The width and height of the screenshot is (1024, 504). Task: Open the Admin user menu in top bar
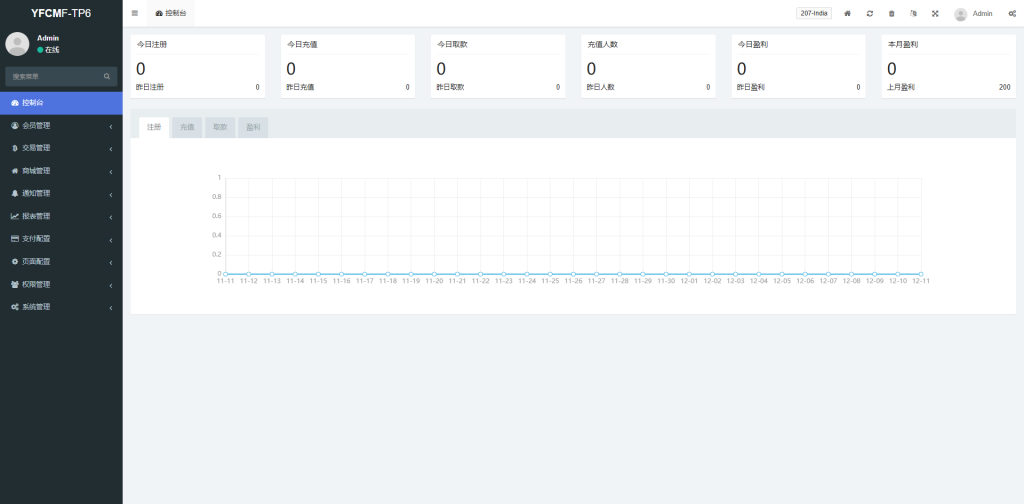pyautogui.click(x=973, y=14)
